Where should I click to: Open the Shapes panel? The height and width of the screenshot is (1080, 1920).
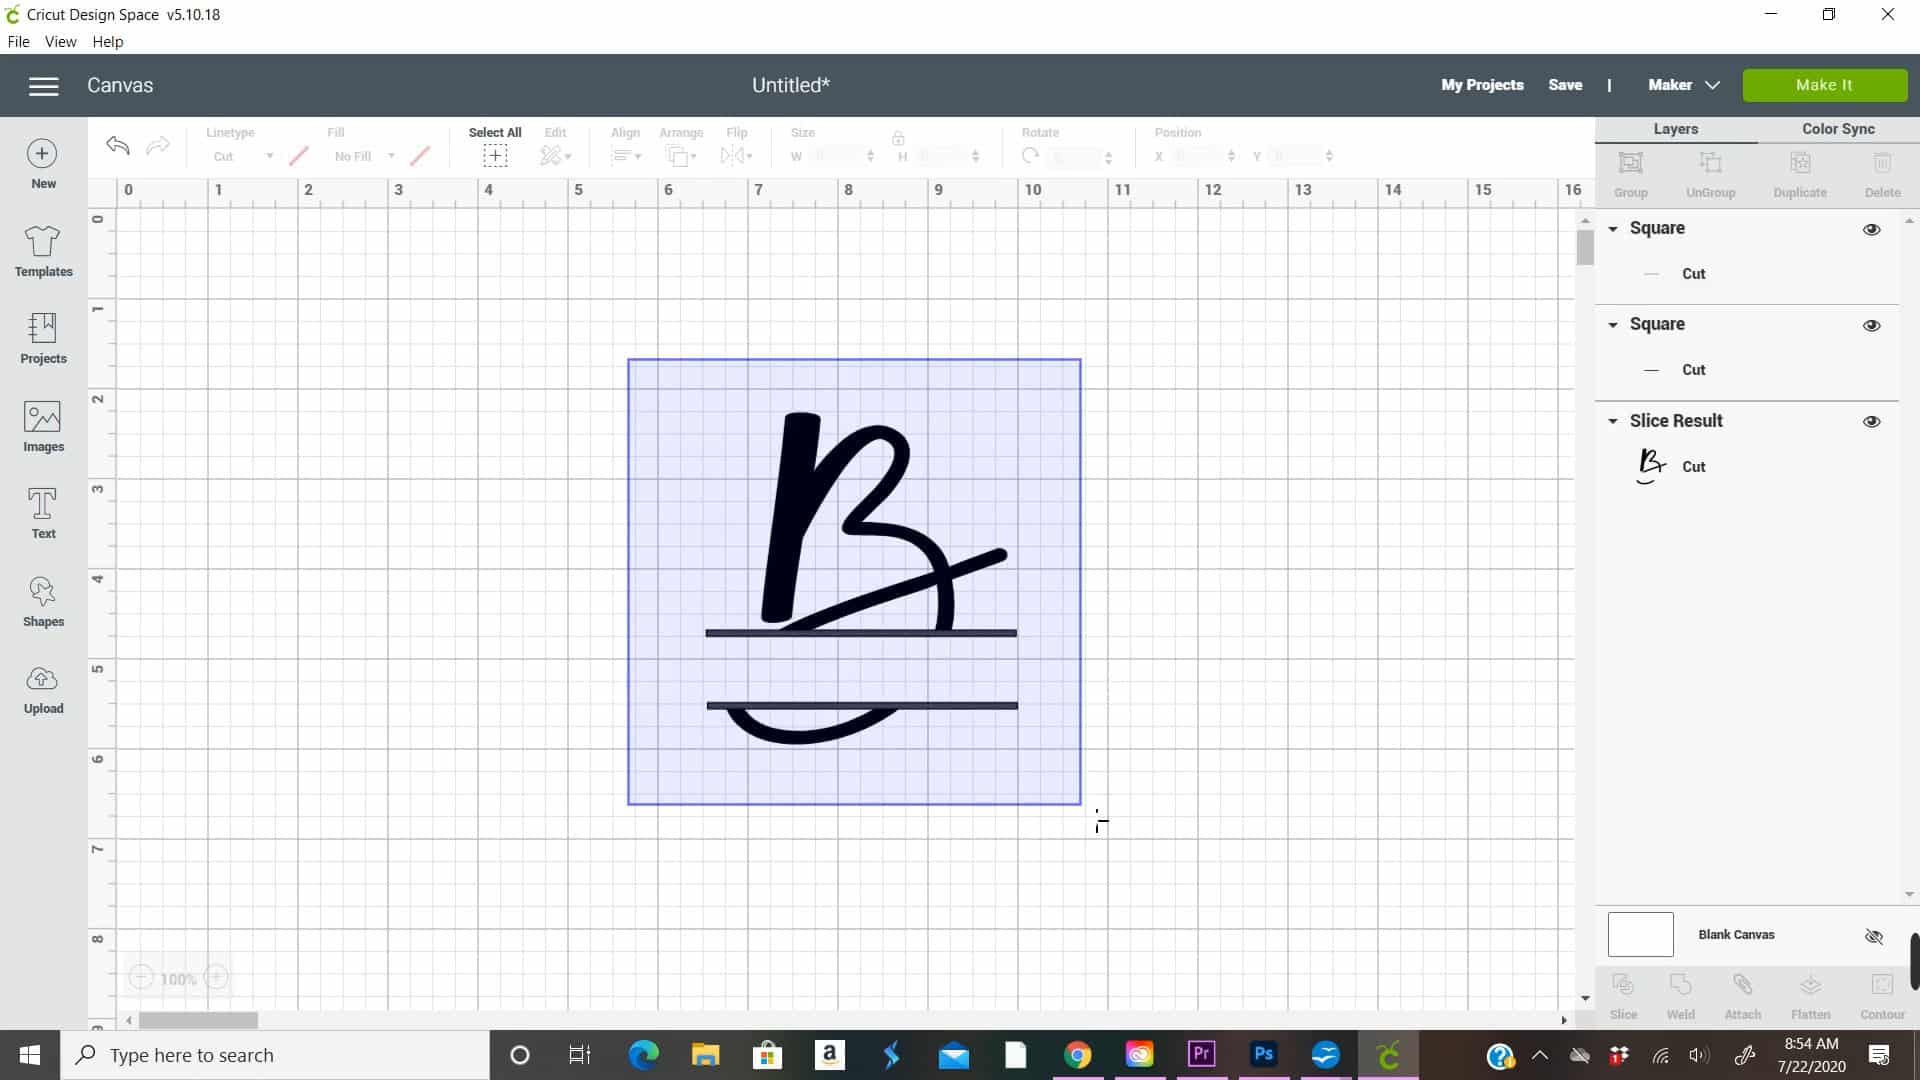click(43, 601)
